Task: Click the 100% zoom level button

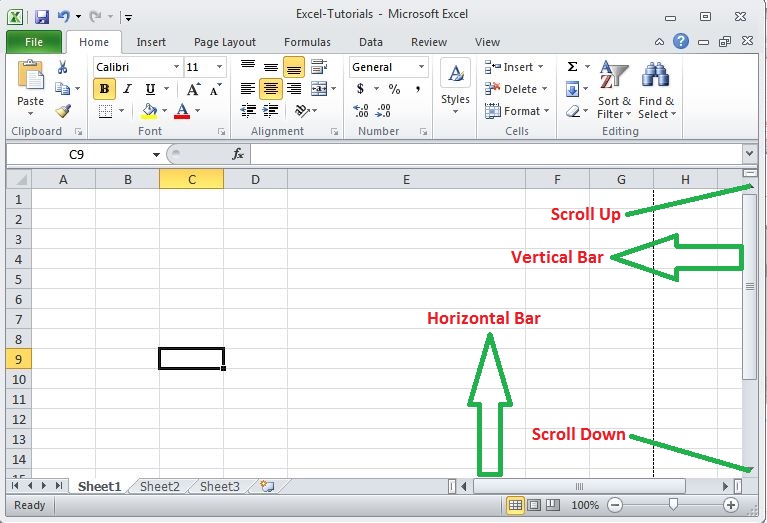Action: (585, 505)
